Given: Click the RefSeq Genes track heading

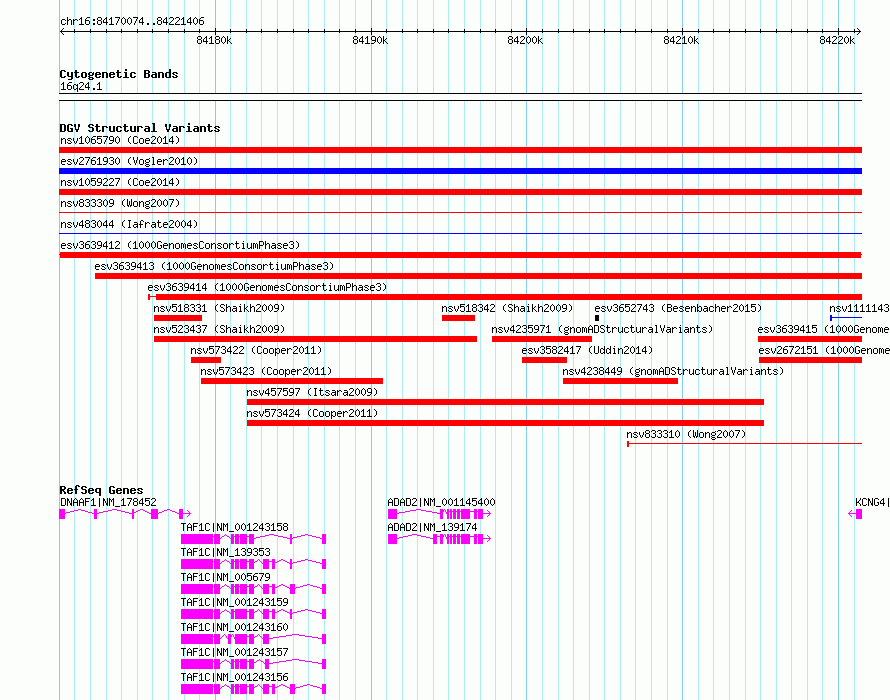Looking at the screenshot, I should click(x=101, y=490).
